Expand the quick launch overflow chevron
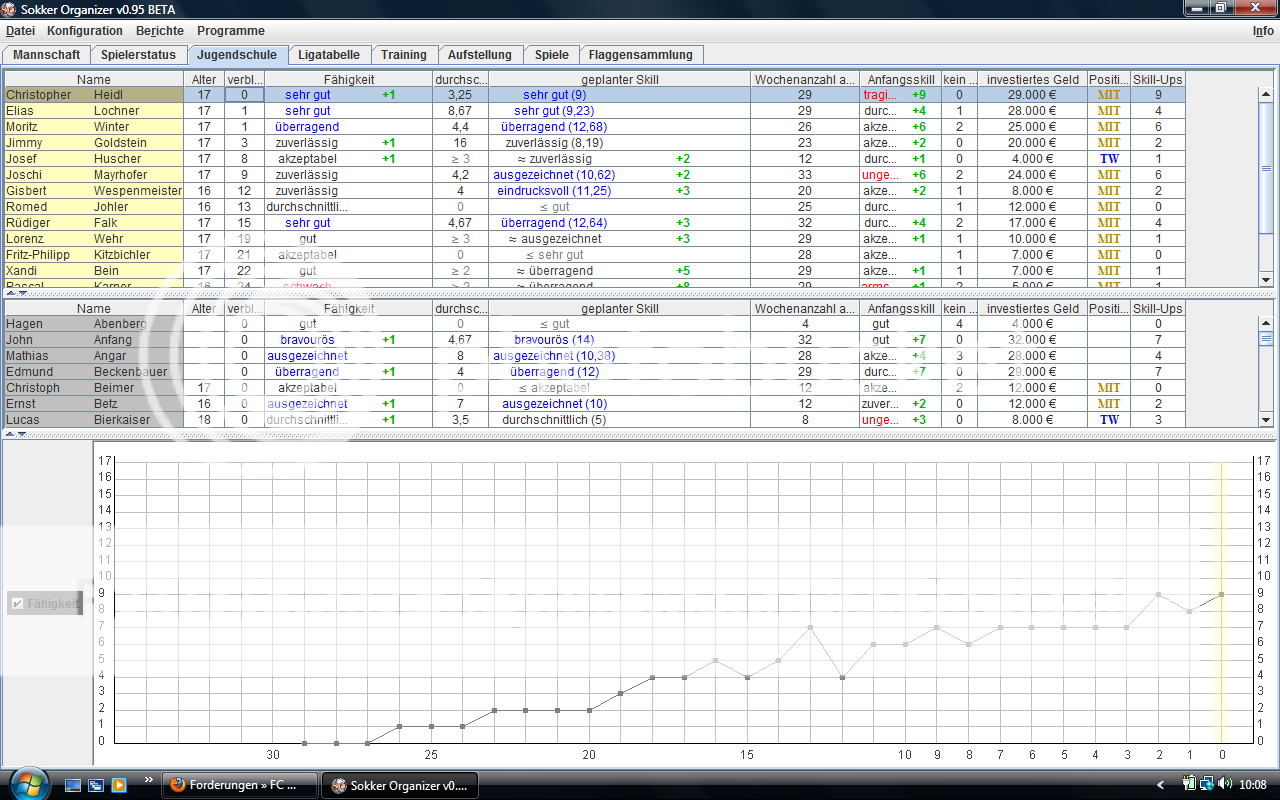The width and height of the screenshot is (1280, 800). 149,779
